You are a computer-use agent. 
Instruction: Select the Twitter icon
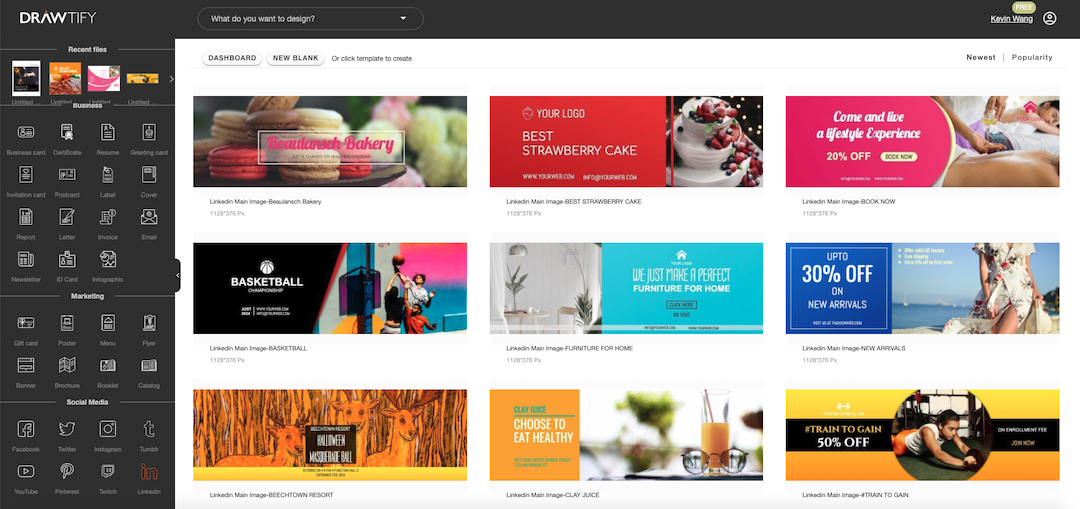(67, 429)
